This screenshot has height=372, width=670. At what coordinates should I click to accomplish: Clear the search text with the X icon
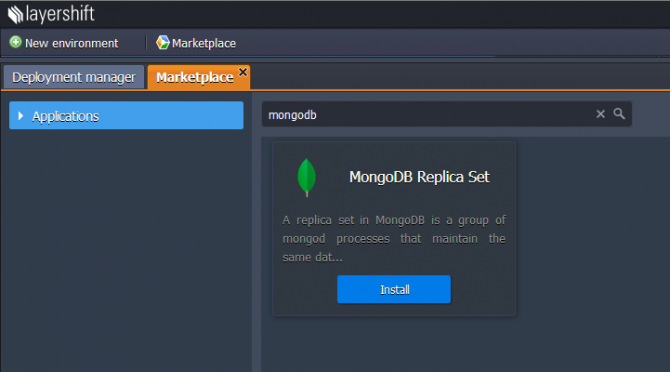600,114
